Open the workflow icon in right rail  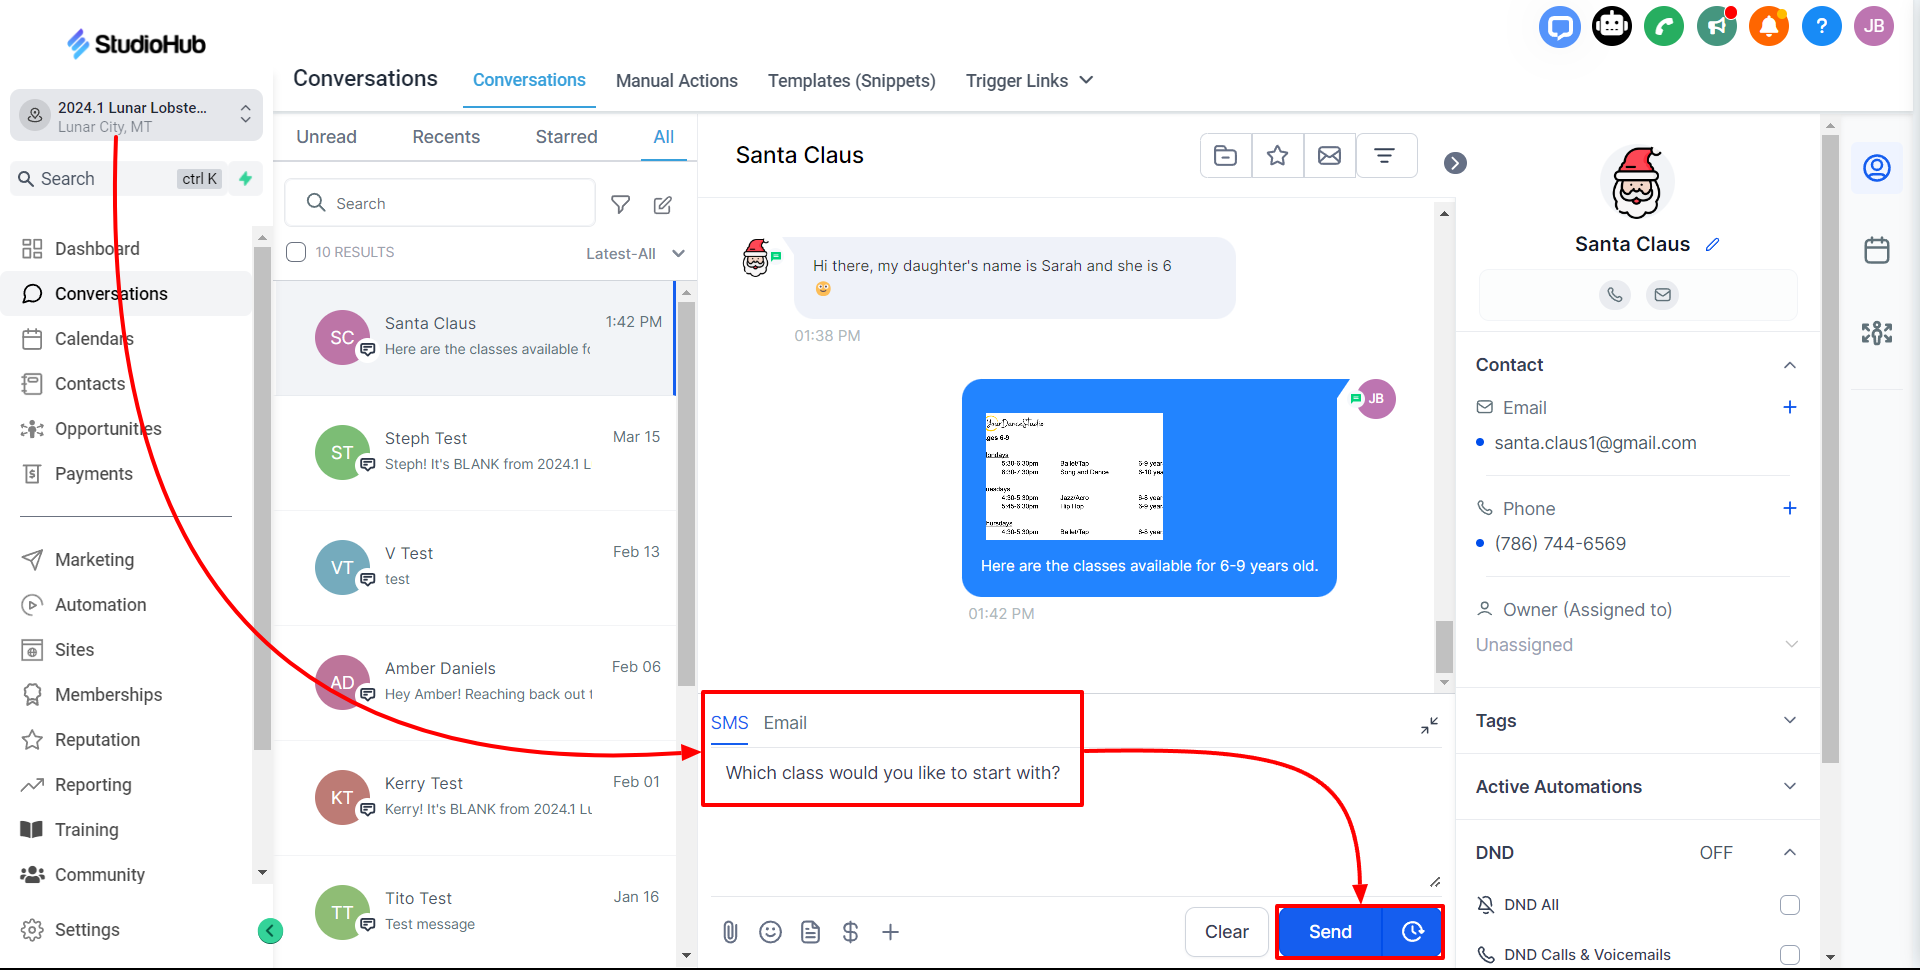click(x=1877, y=333)
